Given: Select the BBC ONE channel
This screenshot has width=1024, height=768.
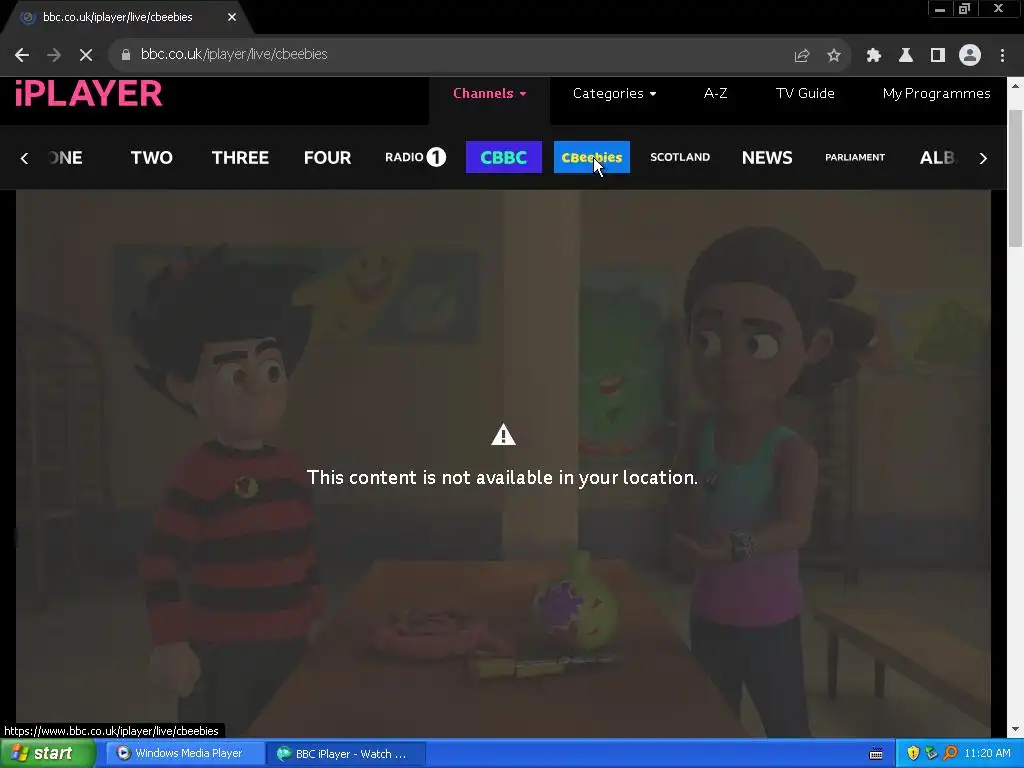Looking at the screenshot, I should [65, 157].
